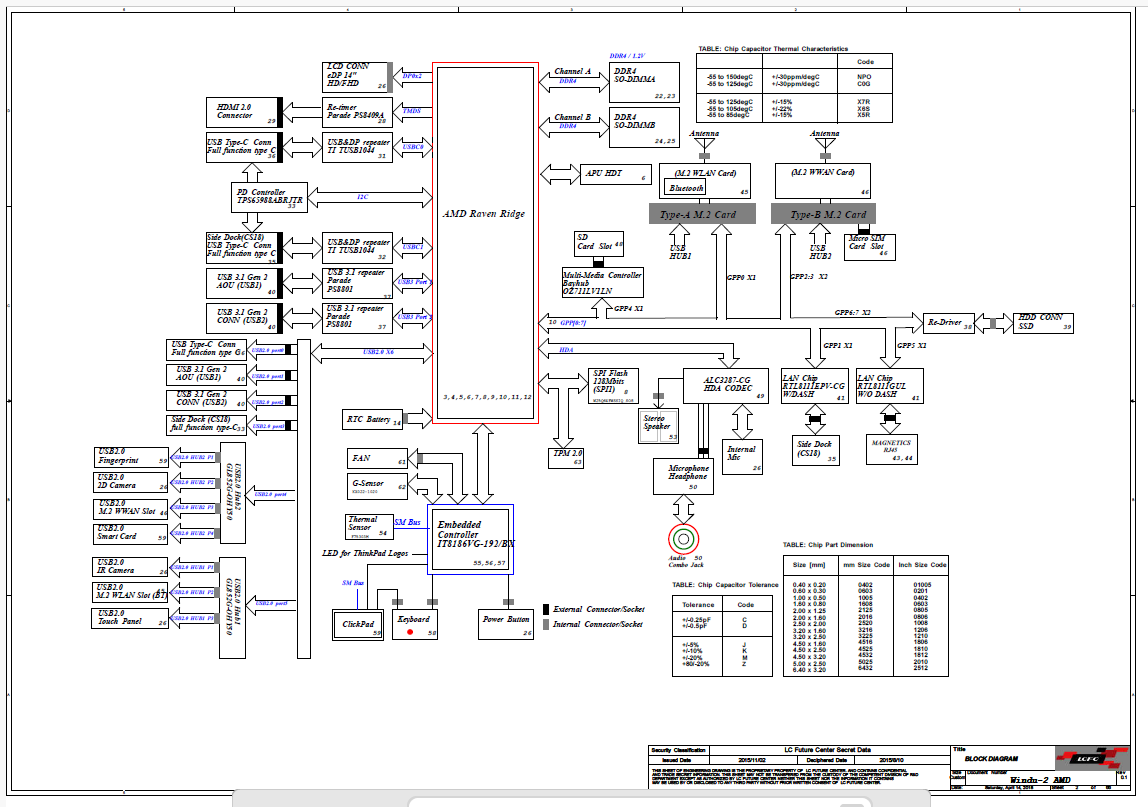Select the HDD CONN SSD block
This screenshot has height=807, width=1148.
click(1045, 322)
